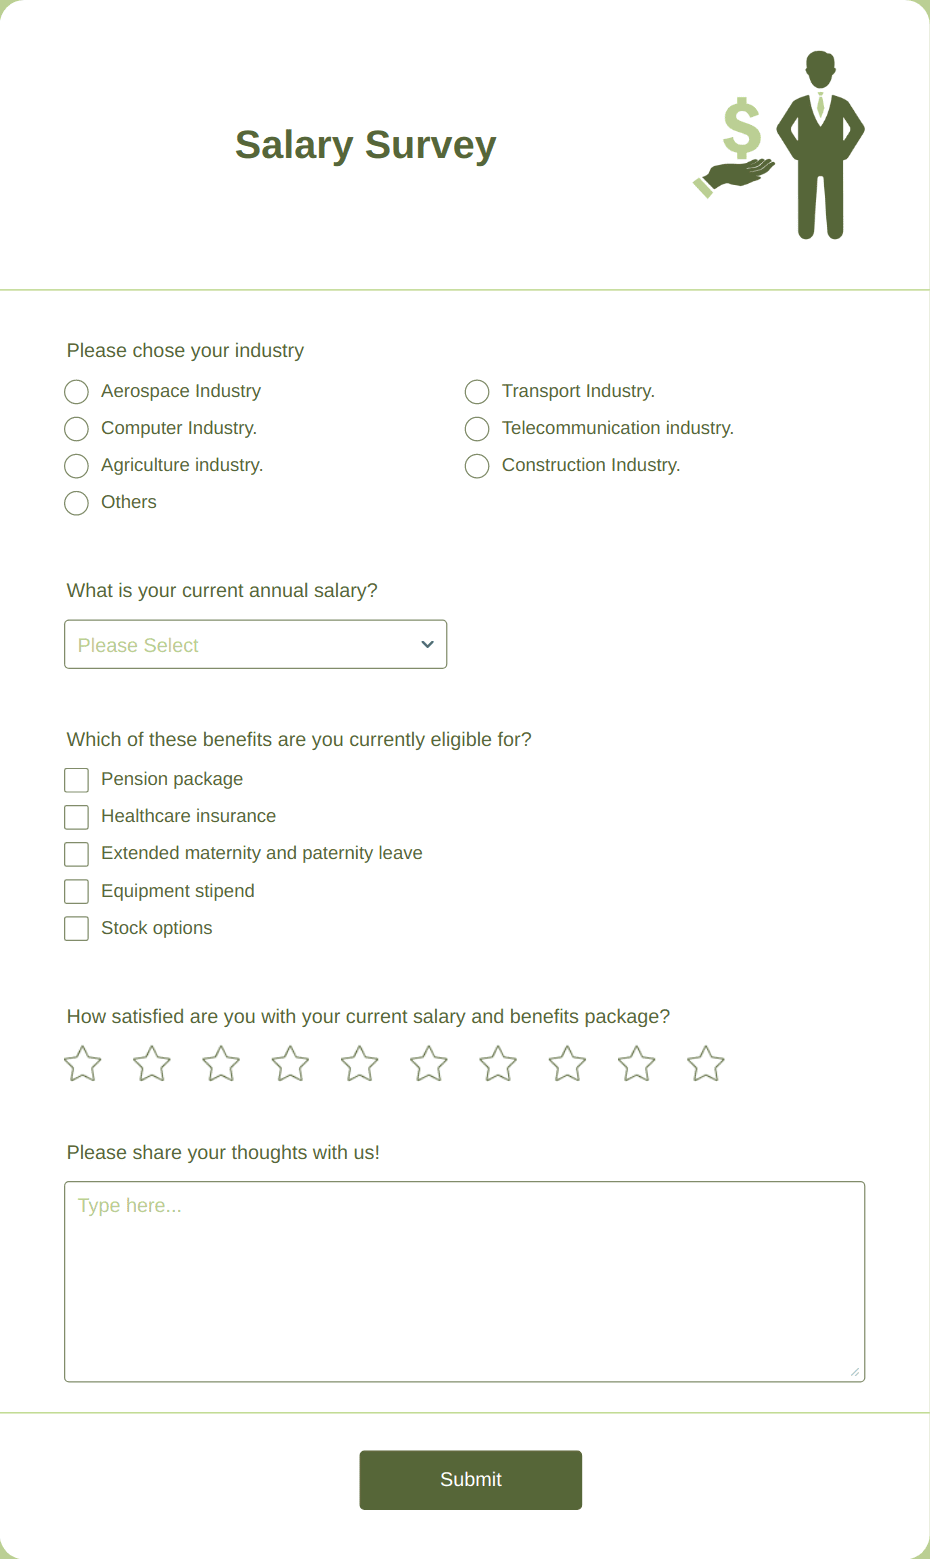Screen dimensions: 930x1559
Task: Check the Equipment stipend option
Action: pos(76,891)
